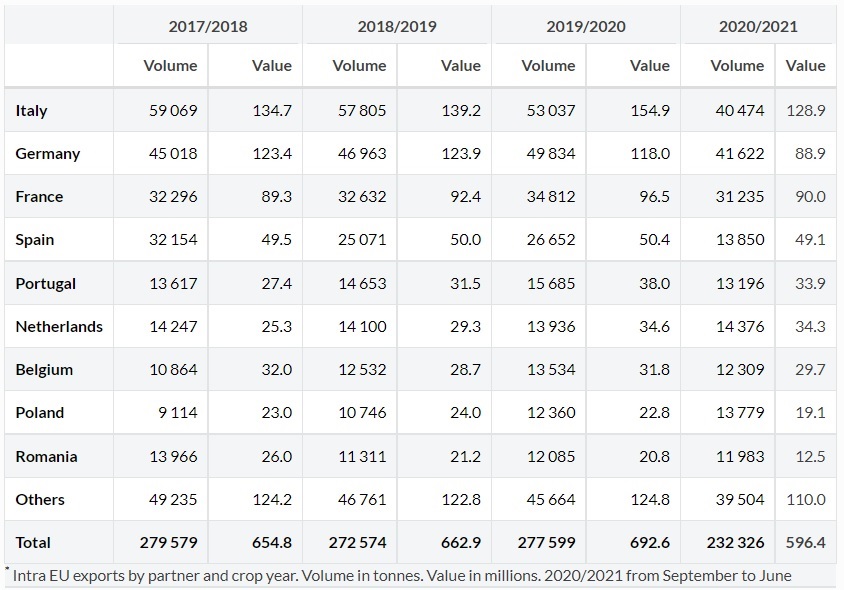Screen dimensions: 844x590
Task: Click the 2019/2020 column group header
Action: 586,26
